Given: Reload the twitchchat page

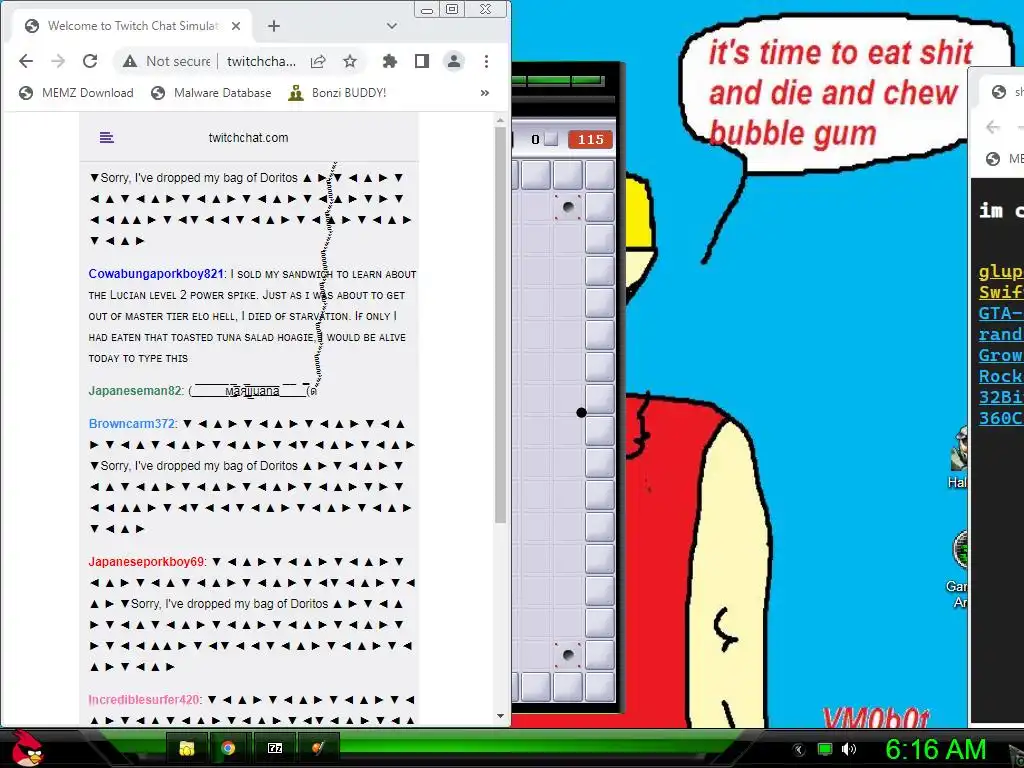Looking at the screenshot, I should coord(90,61).
